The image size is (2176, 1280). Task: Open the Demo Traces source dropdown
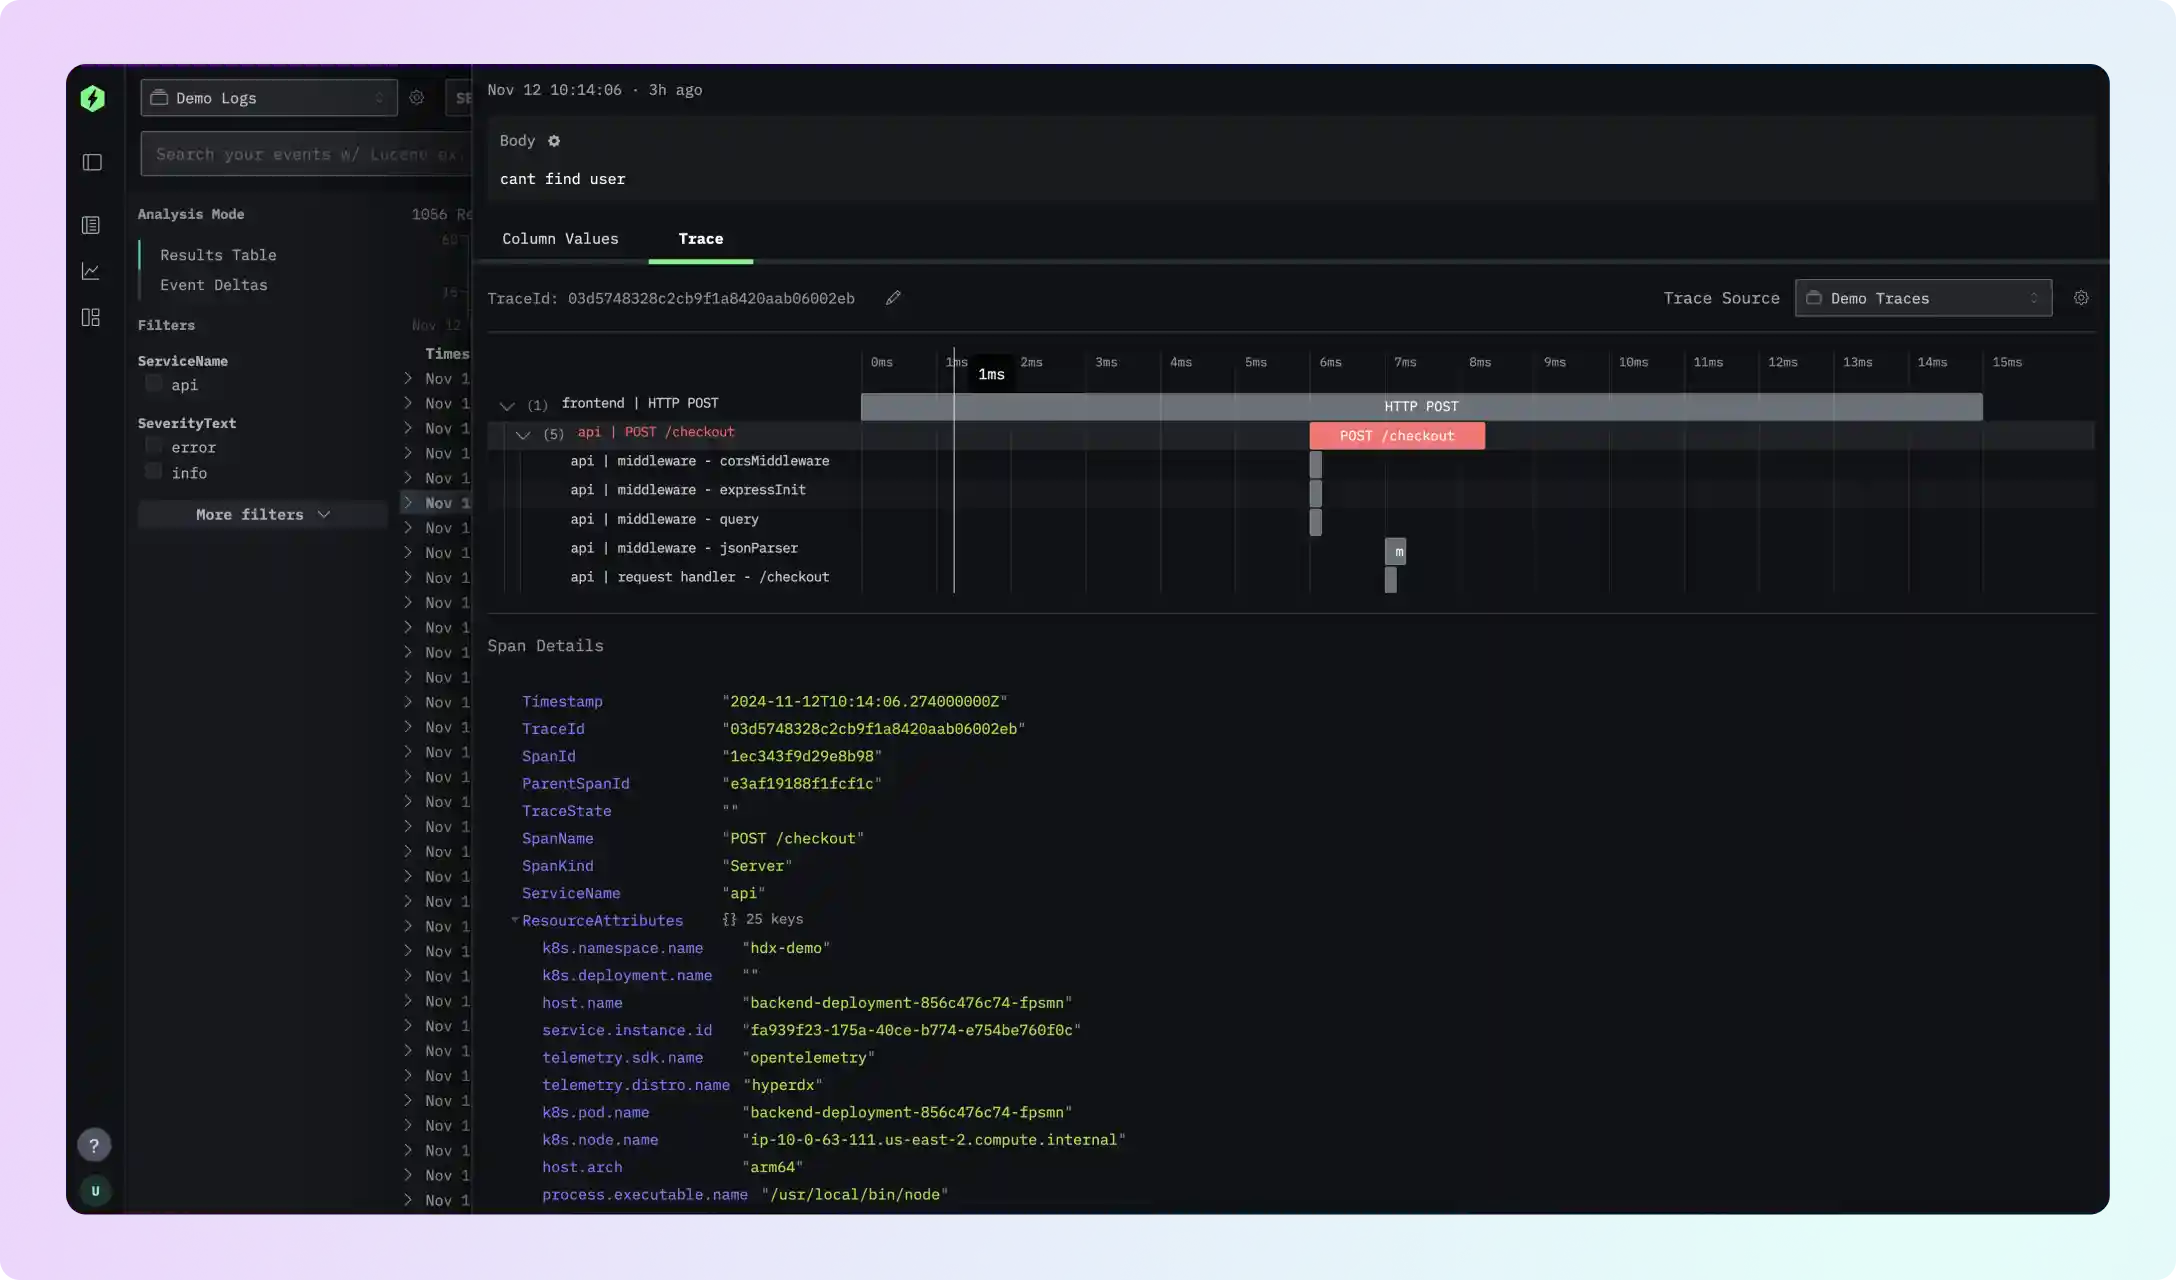[1922, 298]
